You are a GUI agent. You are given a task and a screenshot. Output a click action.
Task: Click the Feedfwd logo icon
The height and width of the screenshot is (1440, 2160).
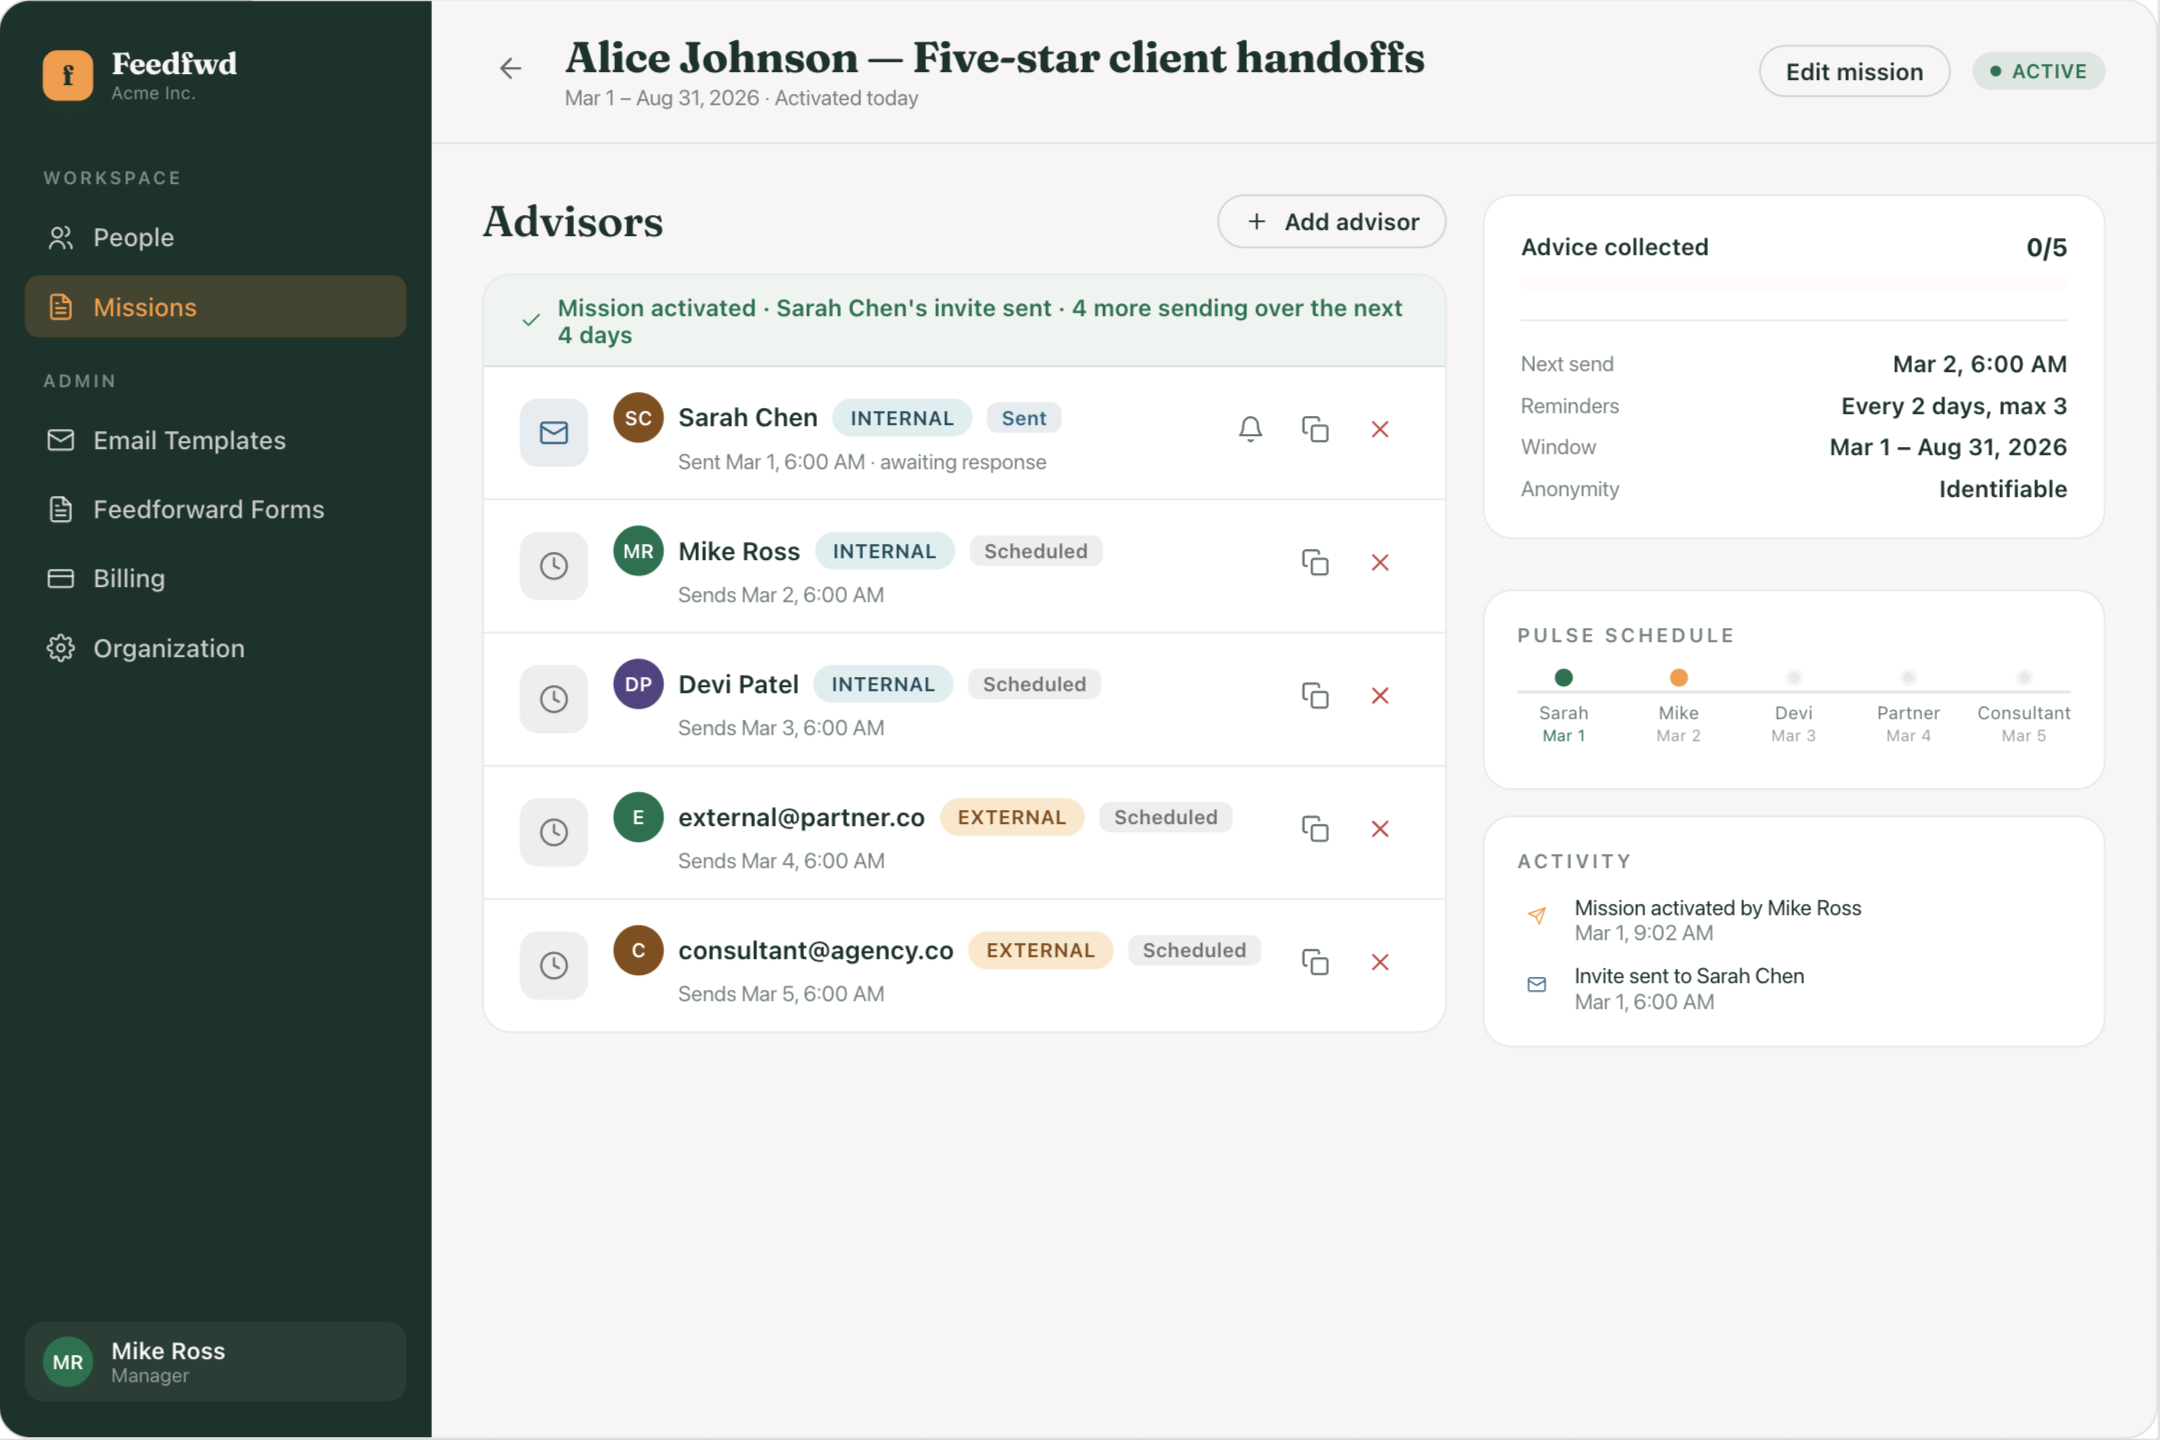coord(68,75)
